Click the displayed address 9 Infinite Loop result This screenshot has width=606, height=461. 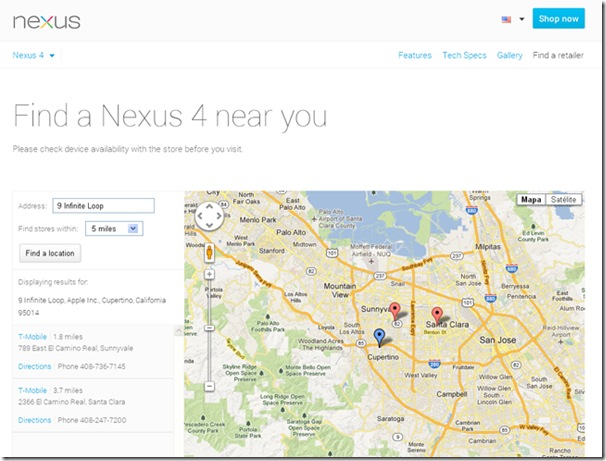92,306
